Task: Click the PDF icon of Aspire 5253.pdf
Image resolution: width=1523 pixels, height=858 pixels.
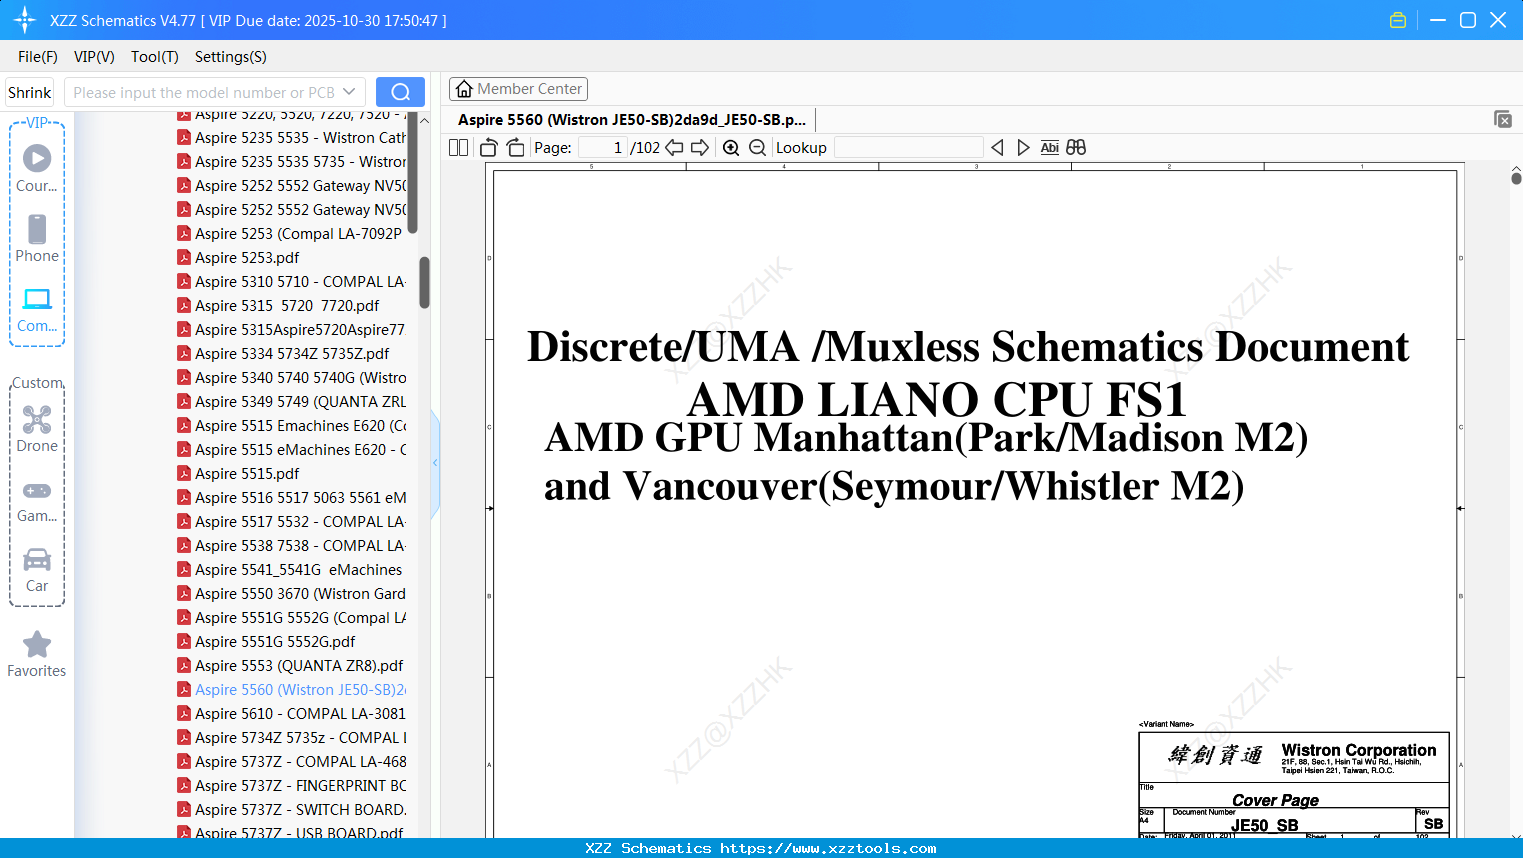Action: 184,257
